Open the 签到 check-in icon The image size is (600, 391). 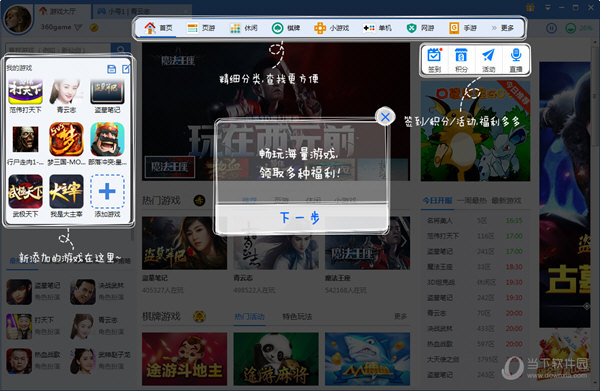point(434,59)
